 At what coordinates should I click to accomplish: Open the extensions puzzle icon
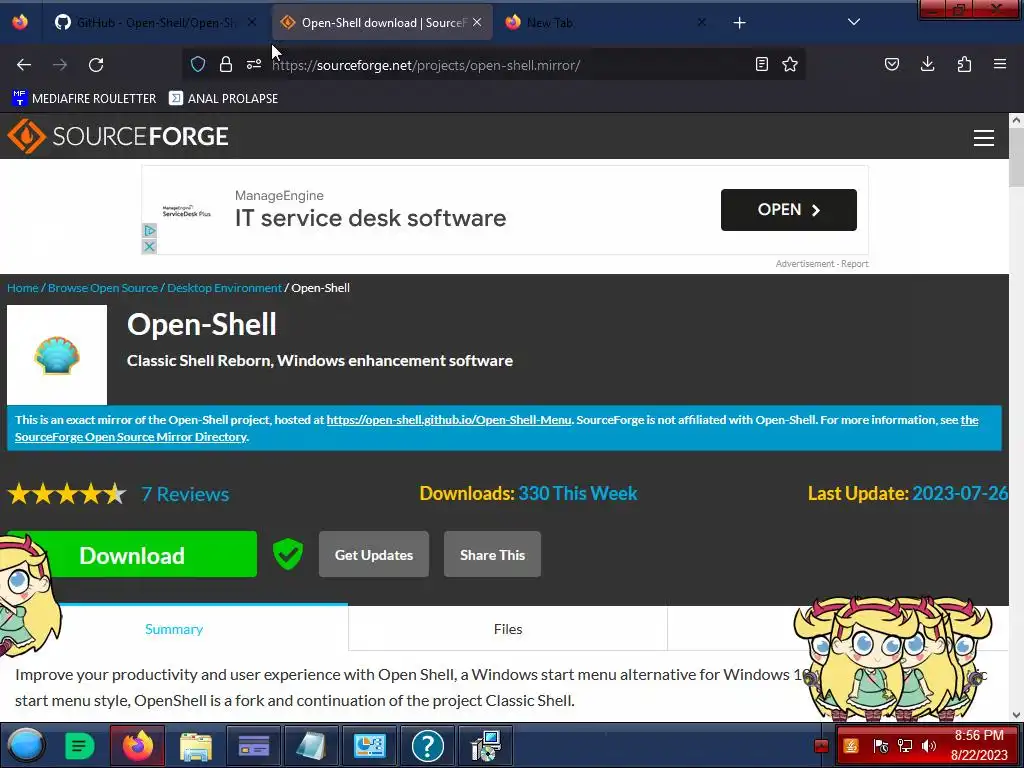(964, 64)
